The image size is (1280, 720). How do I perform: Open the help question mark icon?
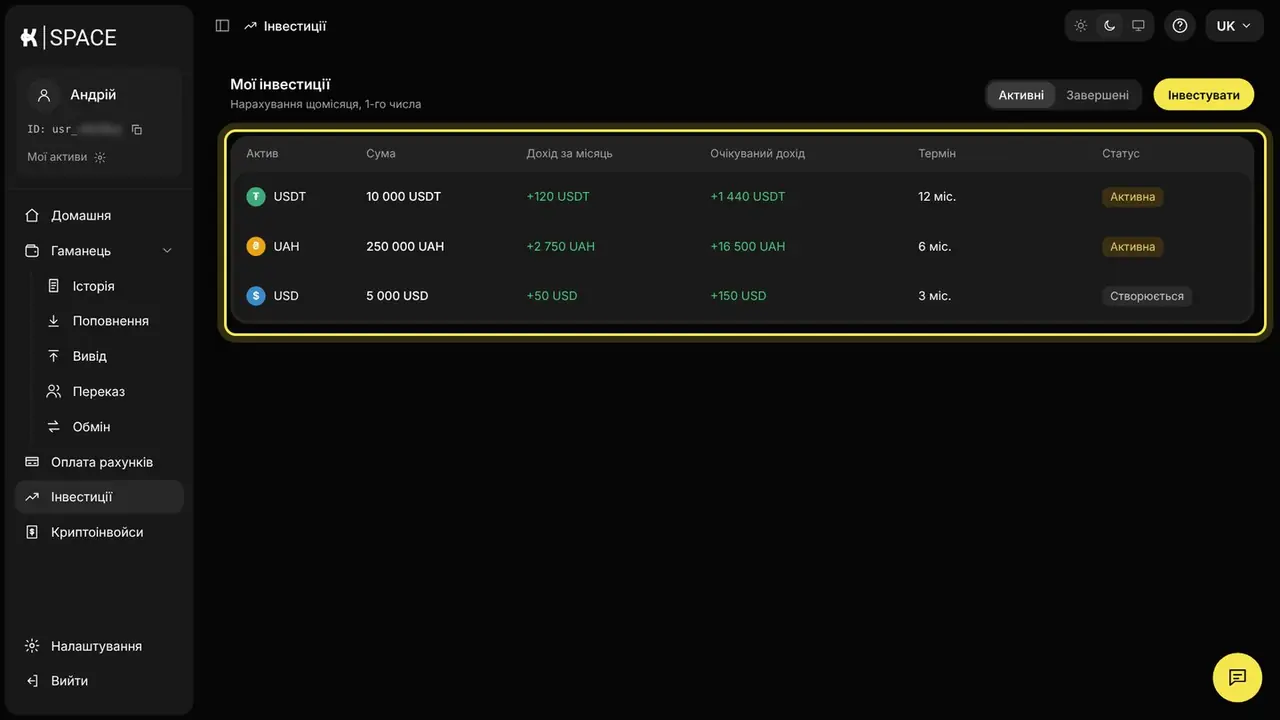coord(1180,26)
